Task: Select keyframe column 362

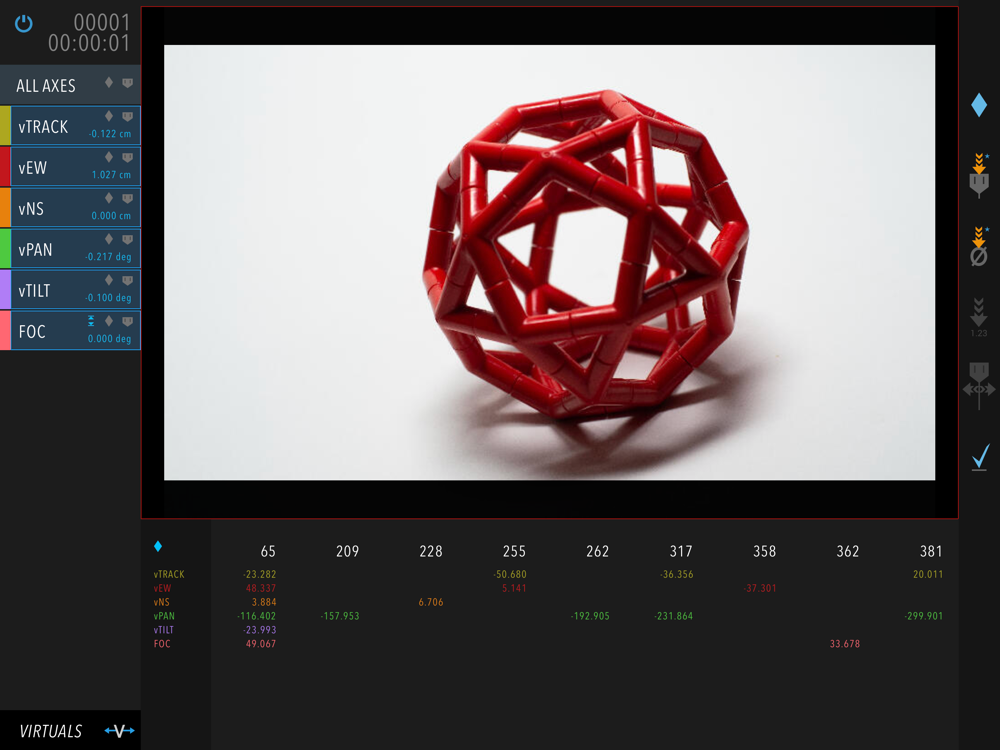Action: [x=848, y=551]
